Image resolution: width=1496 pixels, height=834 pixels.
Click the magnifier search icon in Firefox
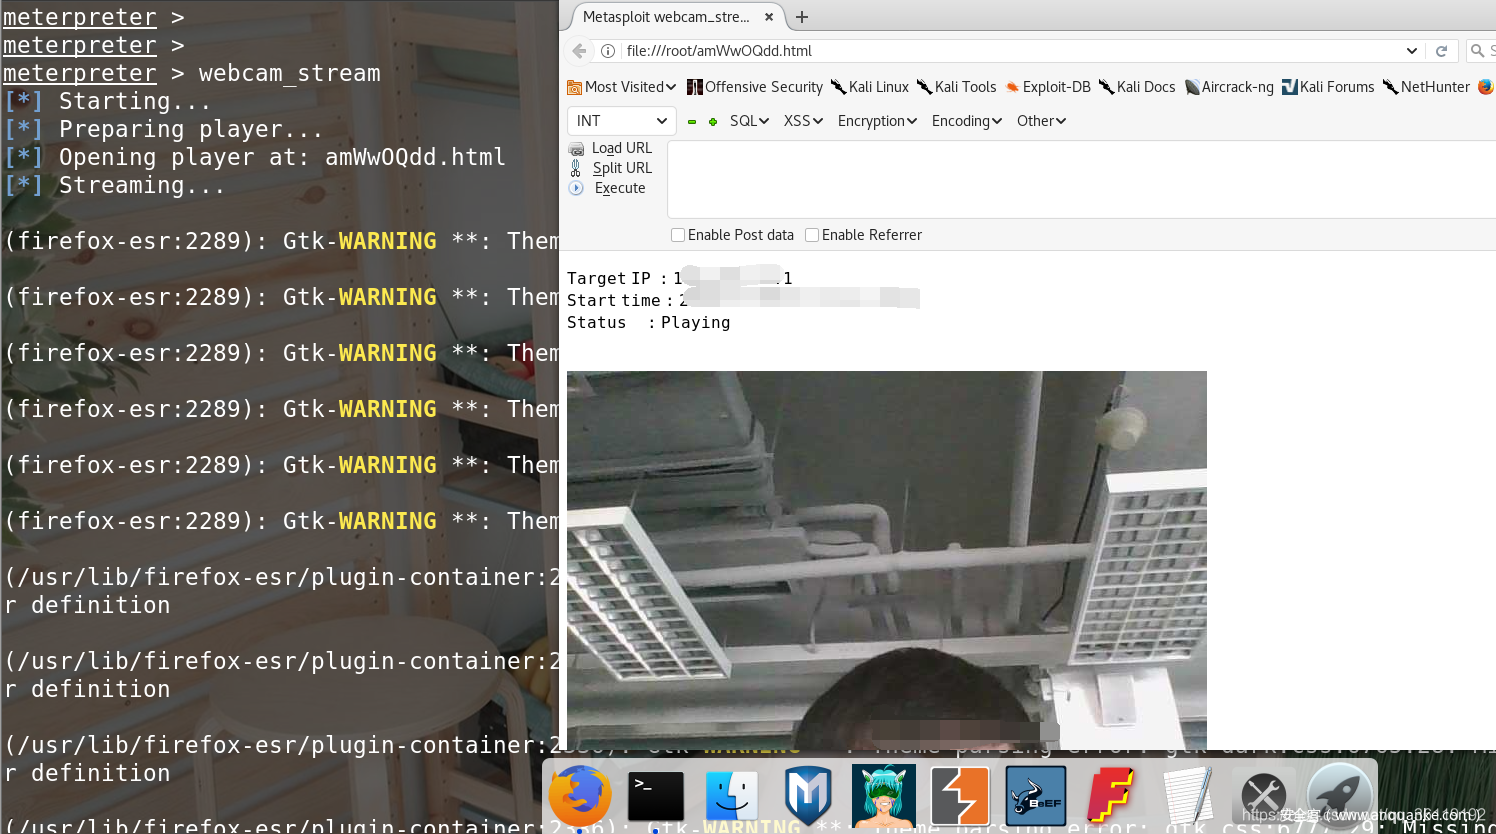(1477, 51)
